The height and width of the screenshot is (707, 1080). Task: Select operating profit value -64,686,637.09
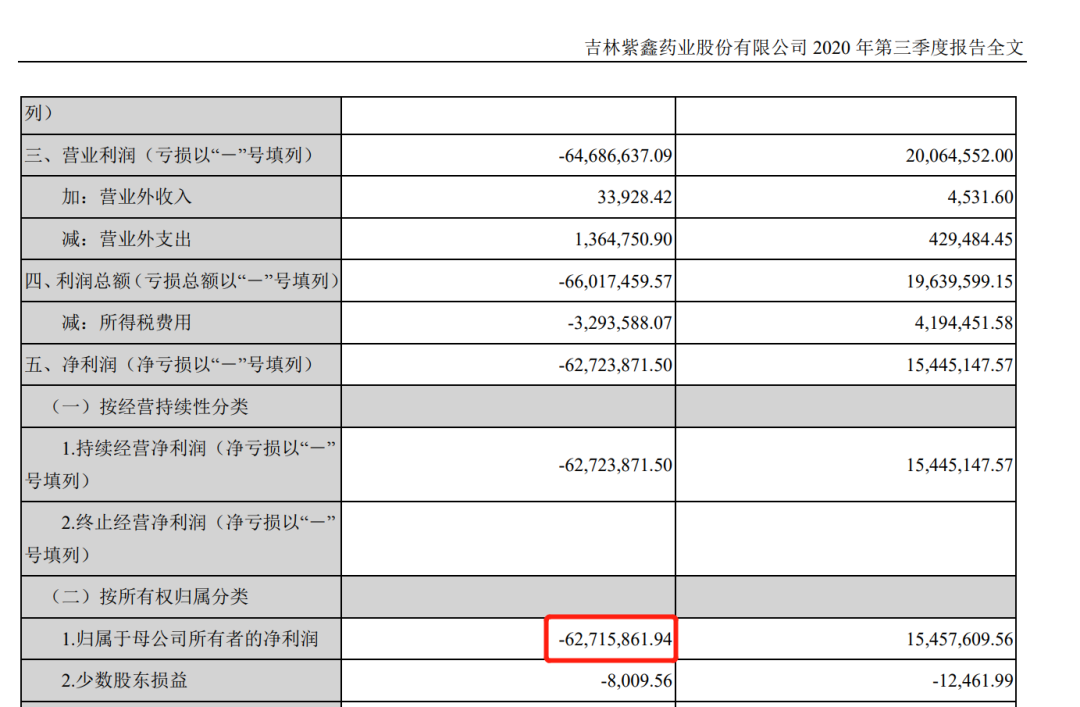point(615,156)
